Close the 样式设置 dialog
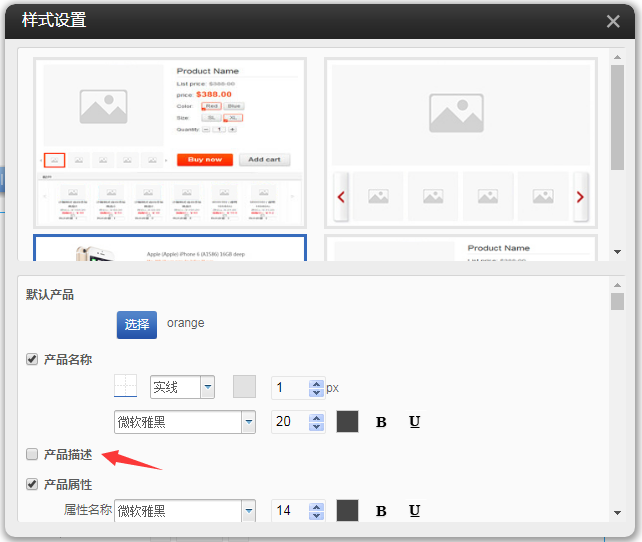Image resolution: width=642 pixels, height=542 pixels. 613,21
